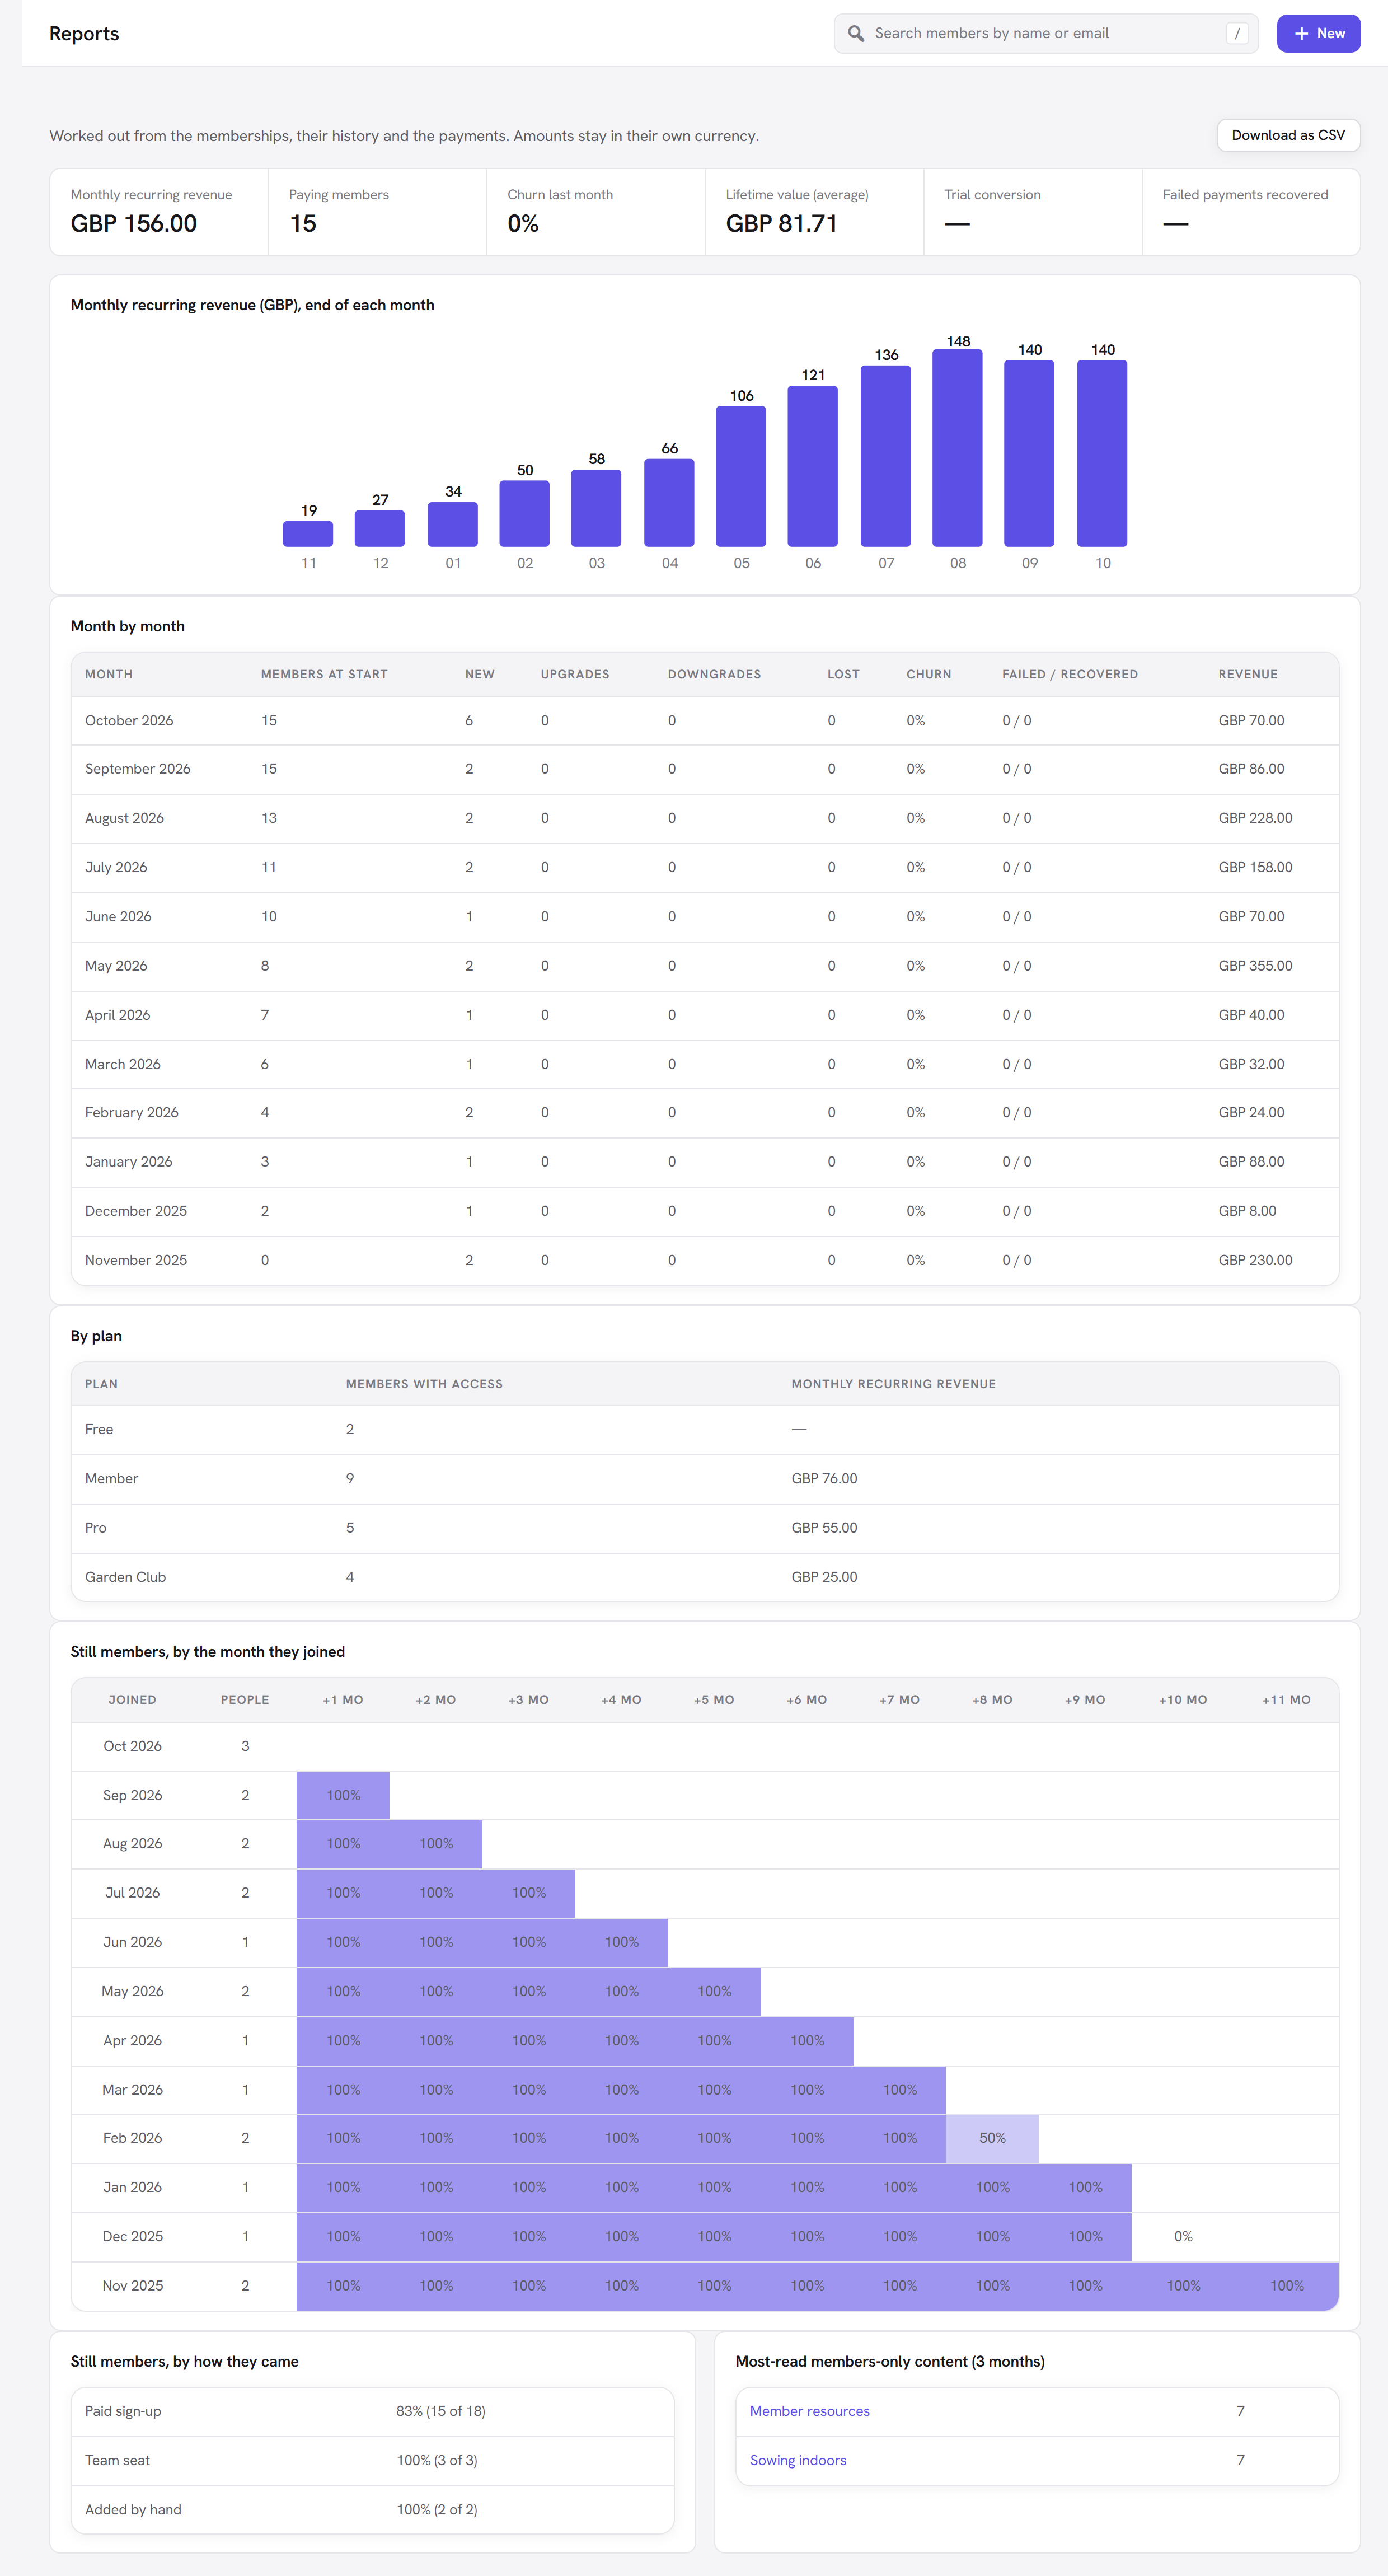Download the report as CSV
The width and height of the screenshot is (1388, 2576).
click(x=1288, y=135)
